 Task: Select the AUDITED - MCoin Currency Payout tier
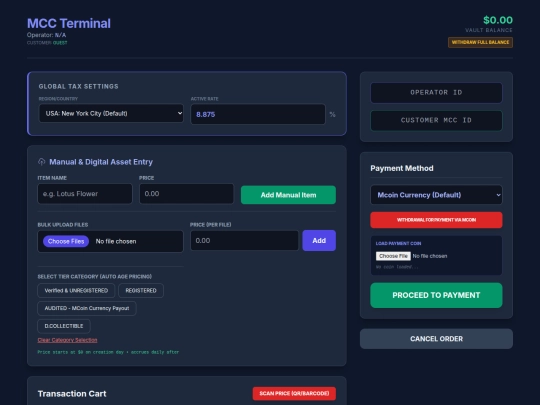tap(87, 308)
